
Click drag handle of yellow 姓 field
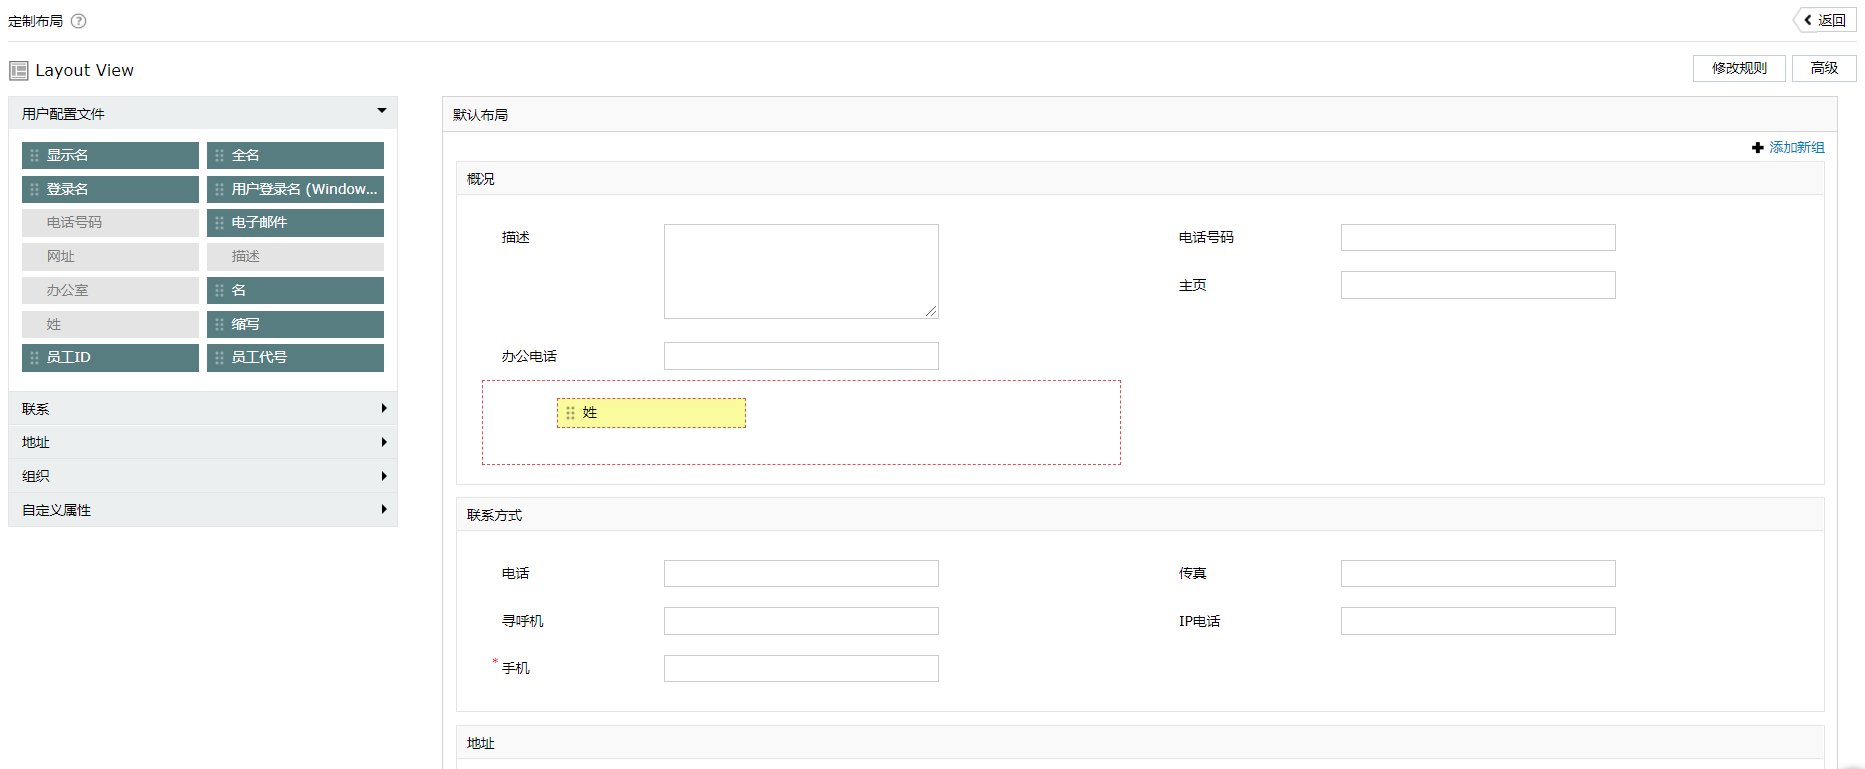pos(570,413)
